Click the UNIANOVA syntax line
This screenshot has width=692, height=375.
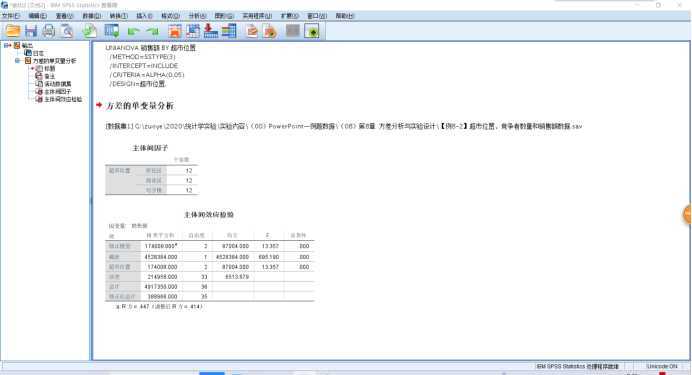pos(150,48)
